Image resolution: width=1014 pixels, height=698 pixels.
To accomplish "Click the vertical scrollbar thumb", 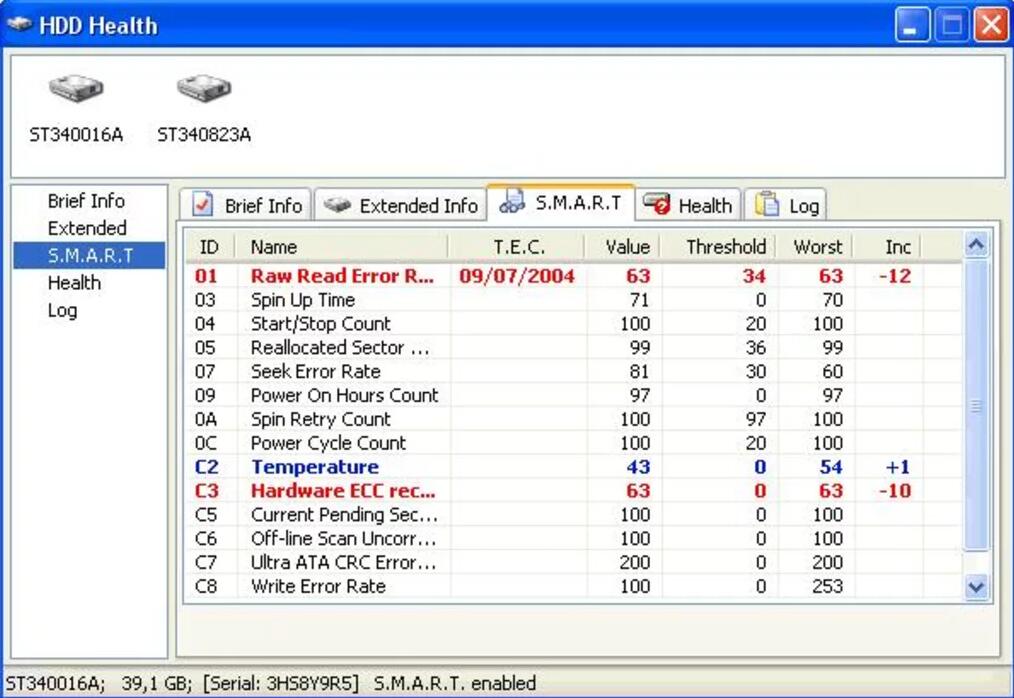I will pyautogui.click(x=976, y=405).
